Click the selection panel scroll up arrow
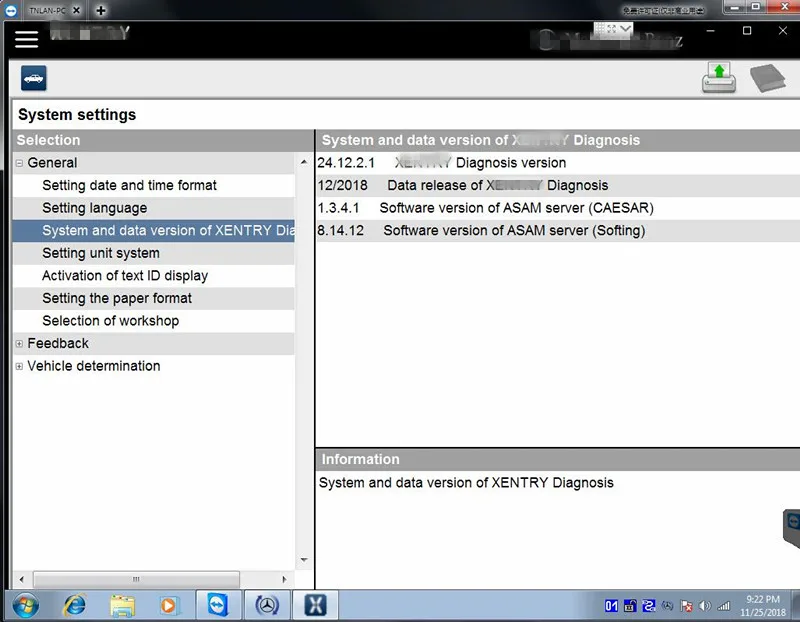The image size is (800, 622). pyautogui.click(x=304, y=162)
